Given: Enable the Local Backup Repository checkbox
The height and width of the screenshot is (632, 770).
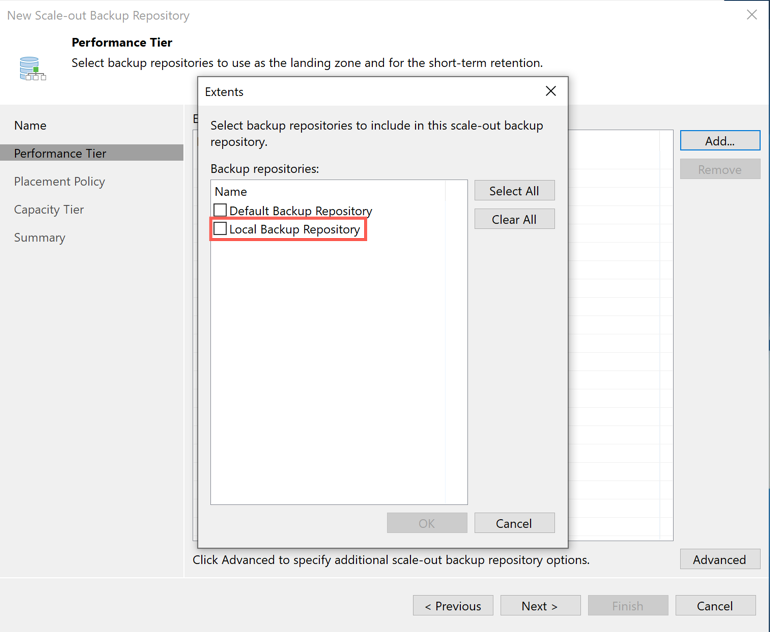Looking at the screenshot, I should (x=220, y=229).
